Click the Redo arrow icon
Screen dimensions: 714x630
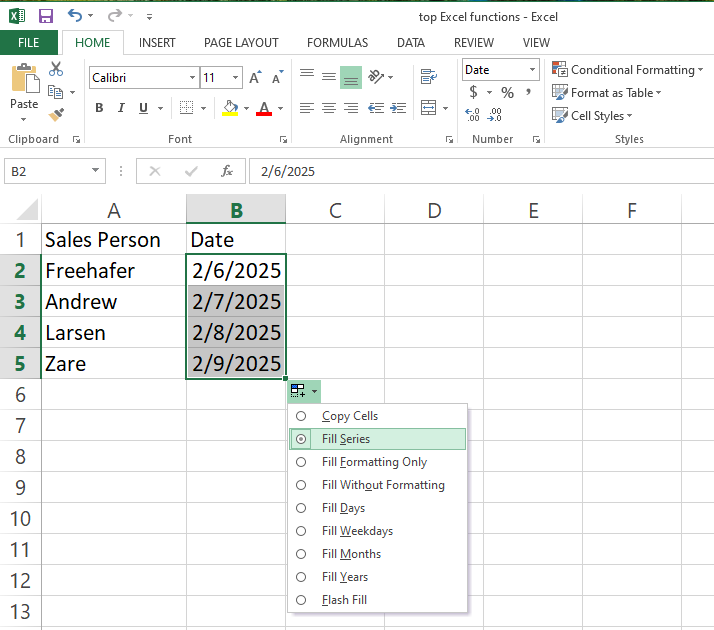click(114, 15)
